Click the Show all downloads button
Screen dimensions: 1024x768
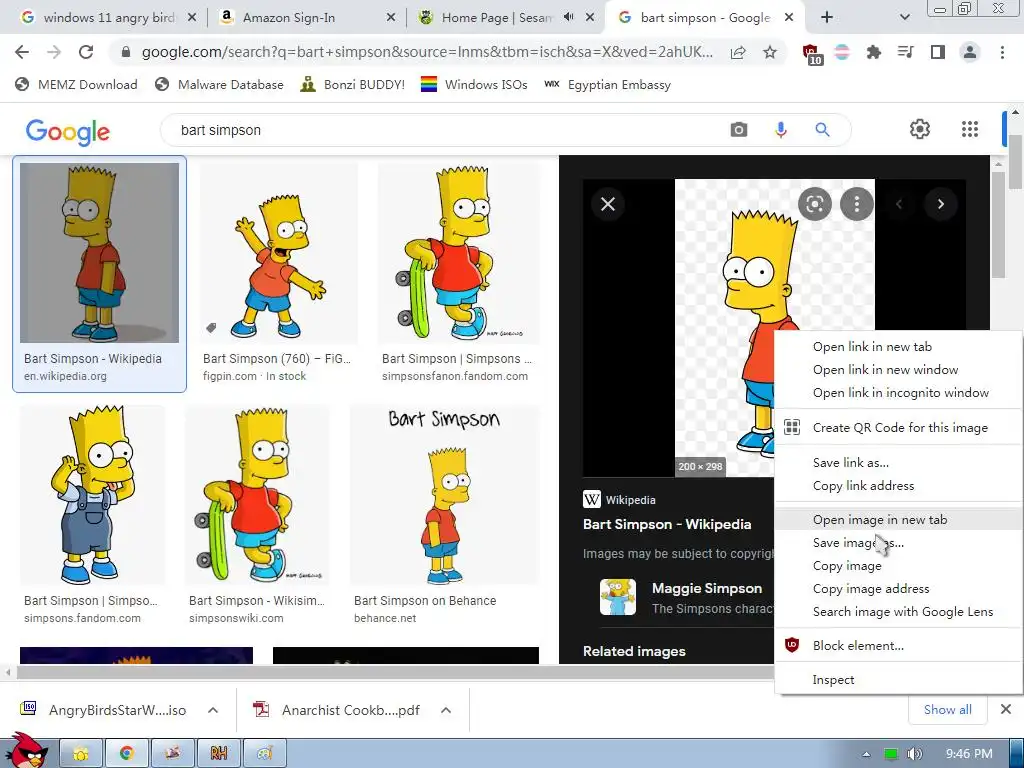[948, 710]
